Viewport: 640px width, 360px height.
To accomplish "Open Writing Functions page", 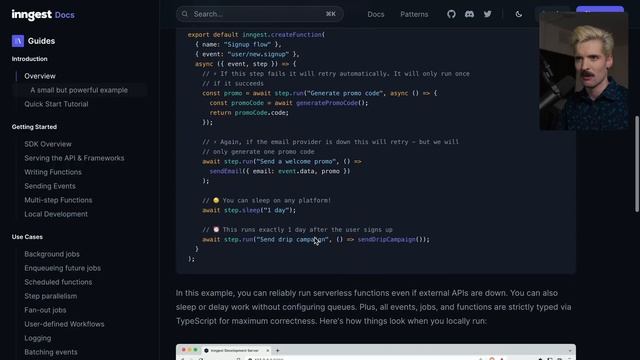I will (53, 172).
